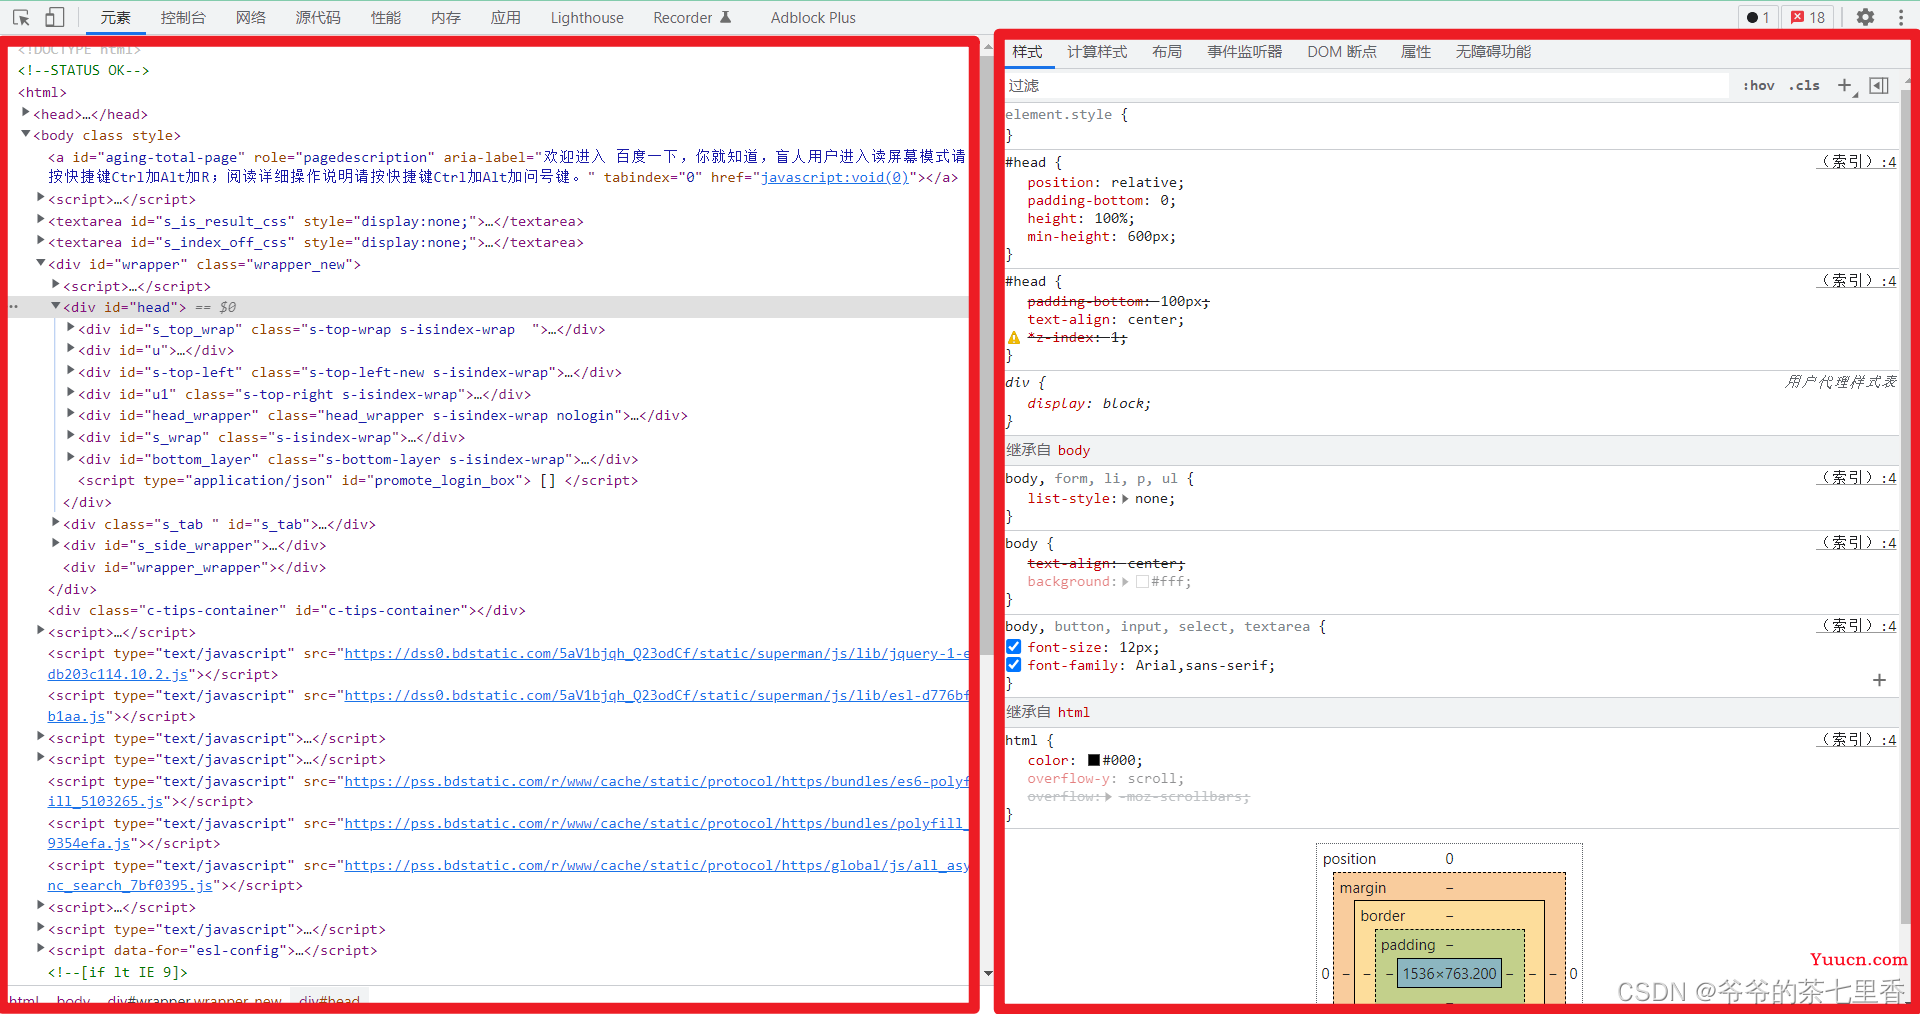Disable the font-family Arial property checkbox
1920x1014 pixels.
tap(1014, 665)
